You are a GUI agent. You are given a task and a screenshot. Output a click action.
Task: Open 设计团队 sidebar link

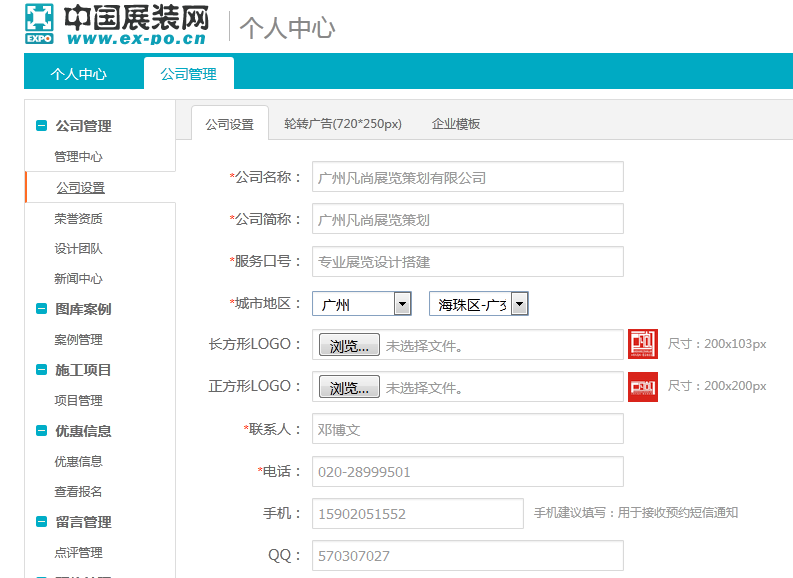[x=78, y=248]
